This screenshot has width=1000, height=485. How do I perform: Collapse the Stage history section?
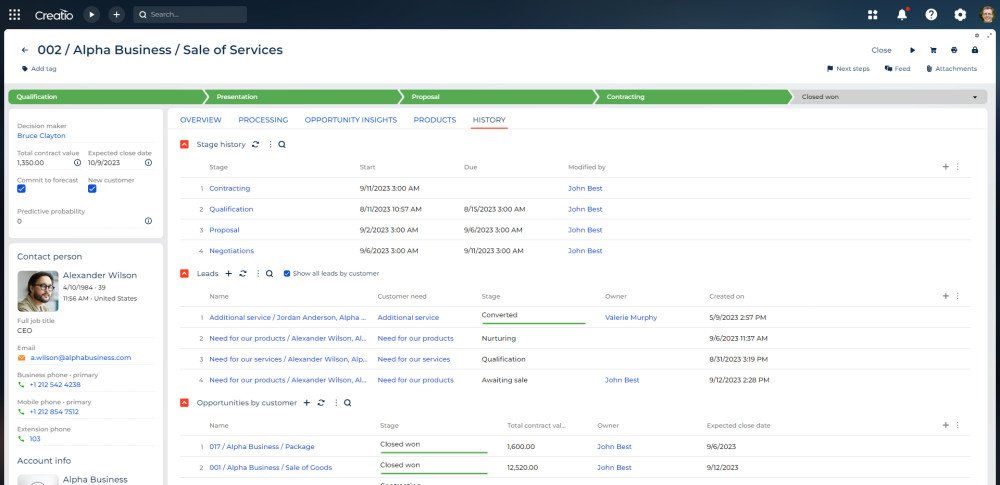184,144
